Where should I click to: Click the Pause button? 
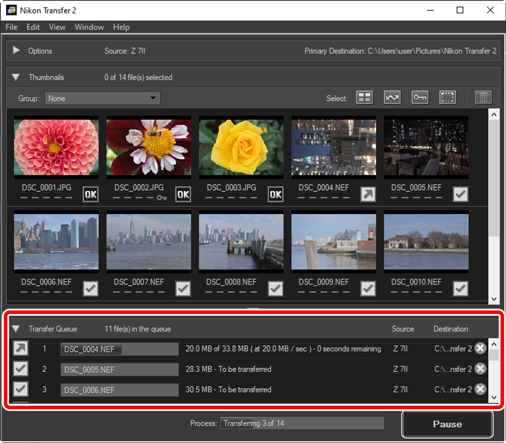coord(447,424)
